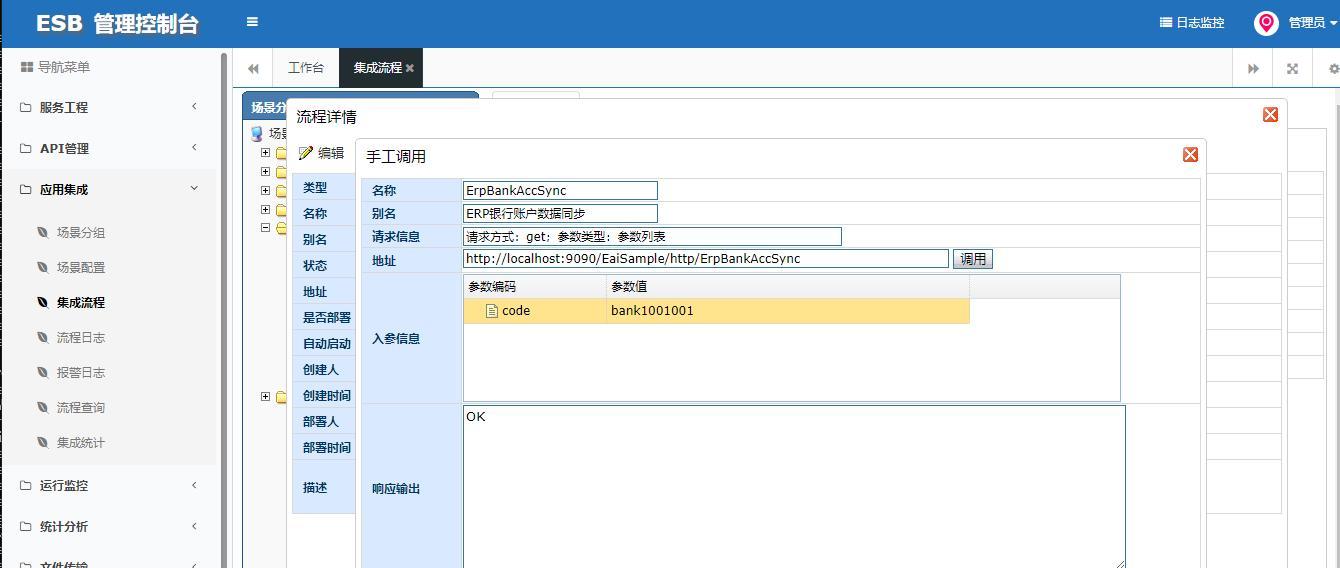Viewport: 1340px width, 568px height.
Task: Expand the API管理 menu
Action: [x=109, y=148]
